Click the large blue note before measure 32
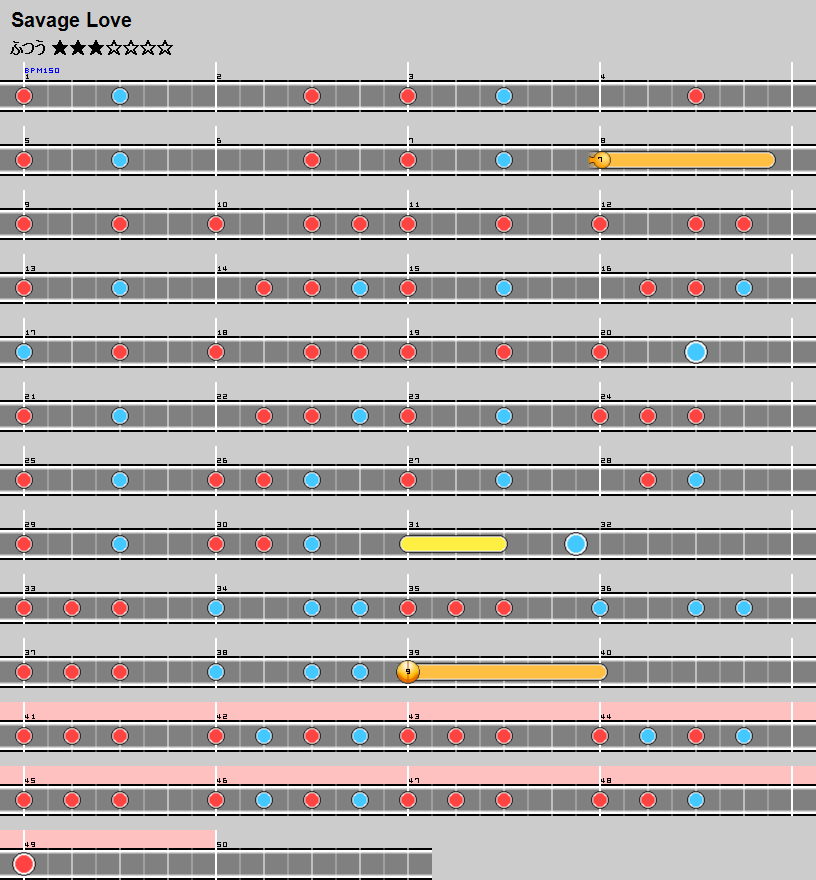The image size is (816, 880). 576,544
